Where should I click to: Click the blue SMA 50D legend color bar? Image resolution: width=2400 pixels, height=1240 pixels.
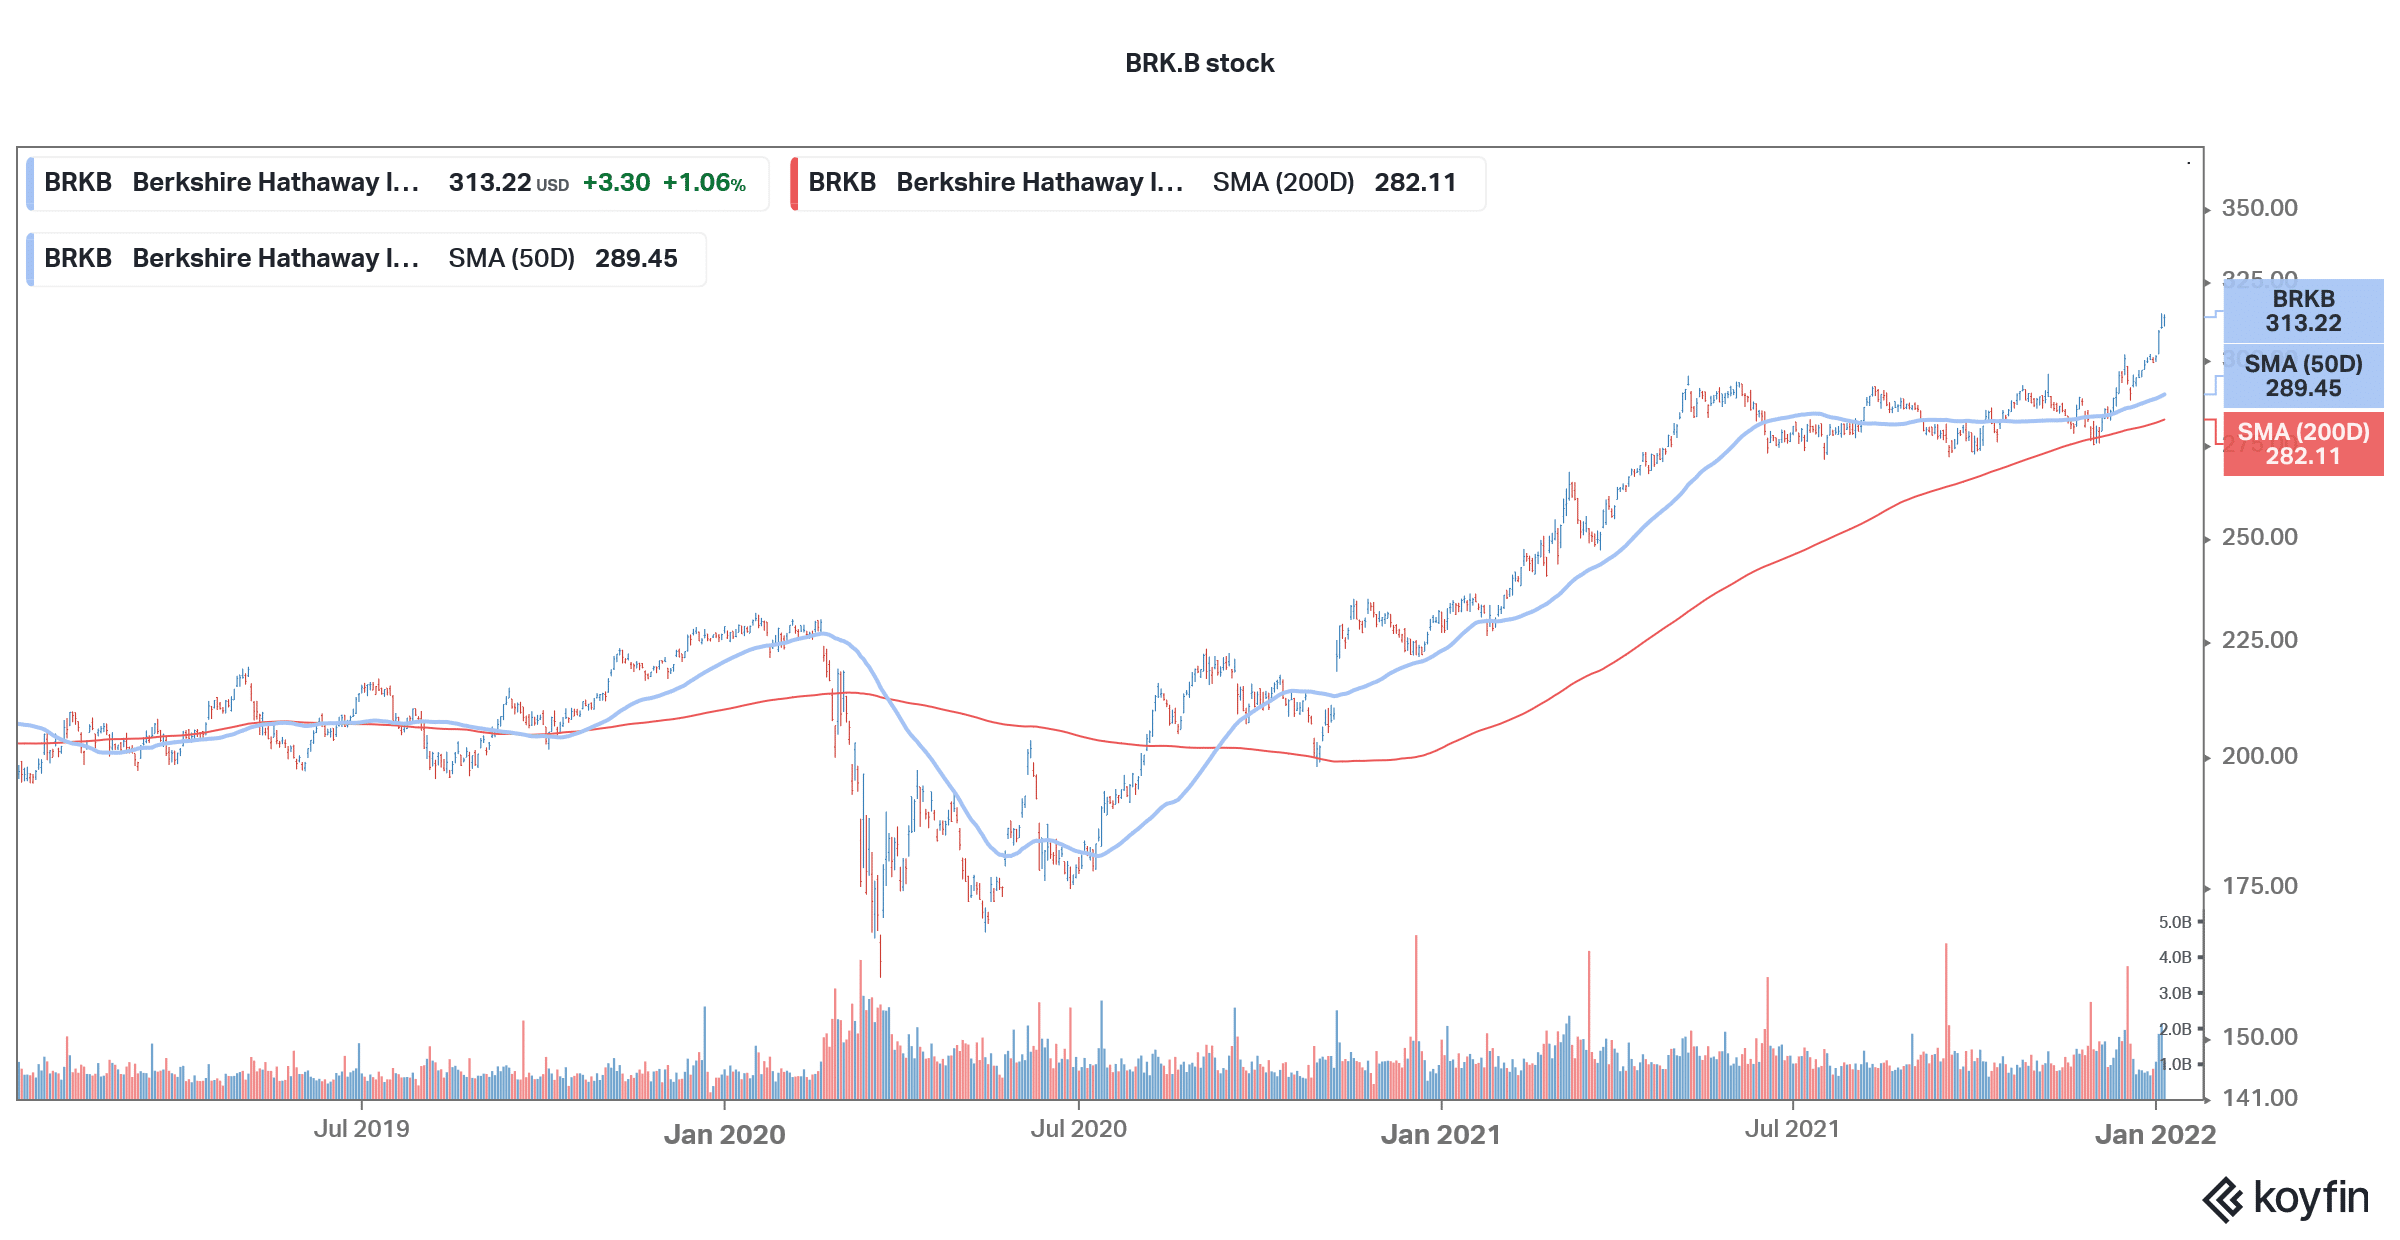click(30, 259)
